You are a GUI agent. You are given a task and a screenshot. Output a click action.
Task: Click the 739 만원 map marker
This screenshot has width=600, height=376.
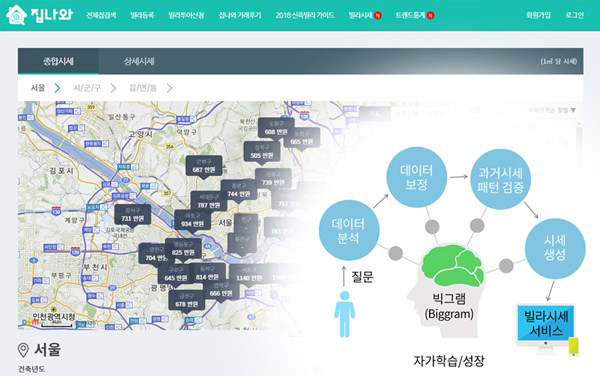[x=273, y=179]
